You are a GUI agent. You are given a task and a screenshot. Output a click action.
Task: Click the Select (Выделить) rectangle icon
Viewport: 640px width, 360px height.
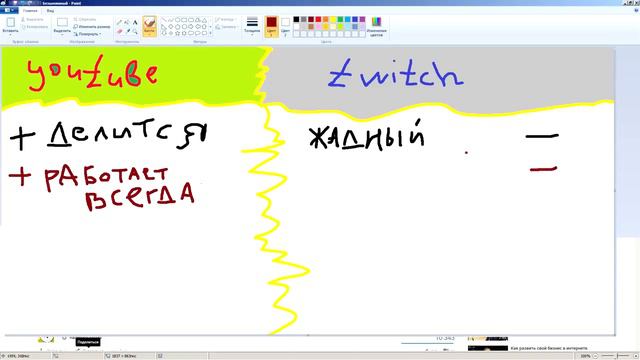pyautogui.click(x=62, y=22)
